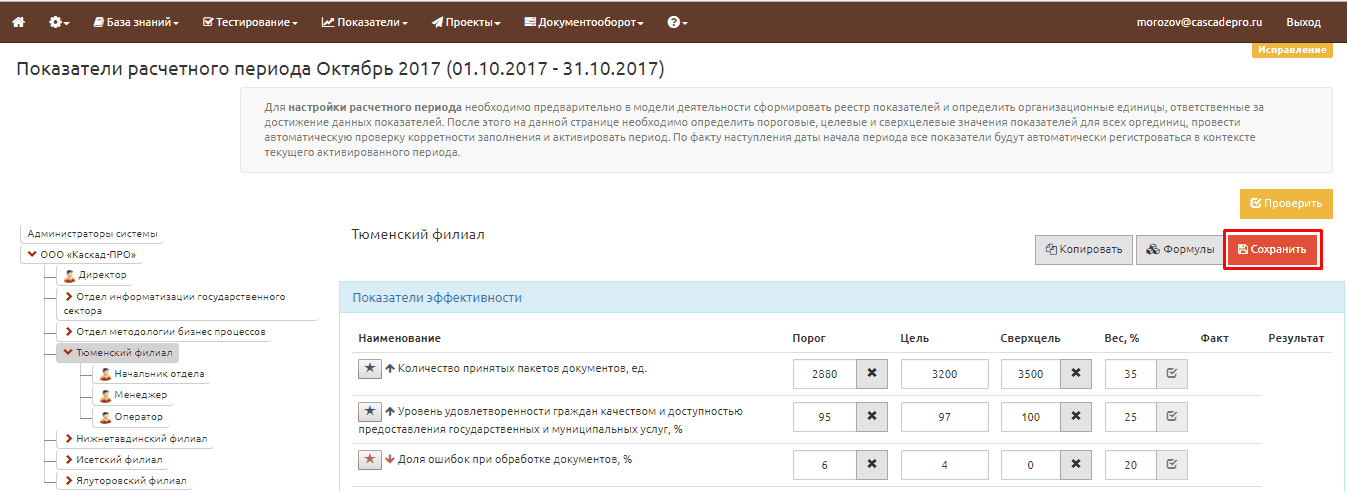Go to the home icon in navbar

tap(18, 22)
